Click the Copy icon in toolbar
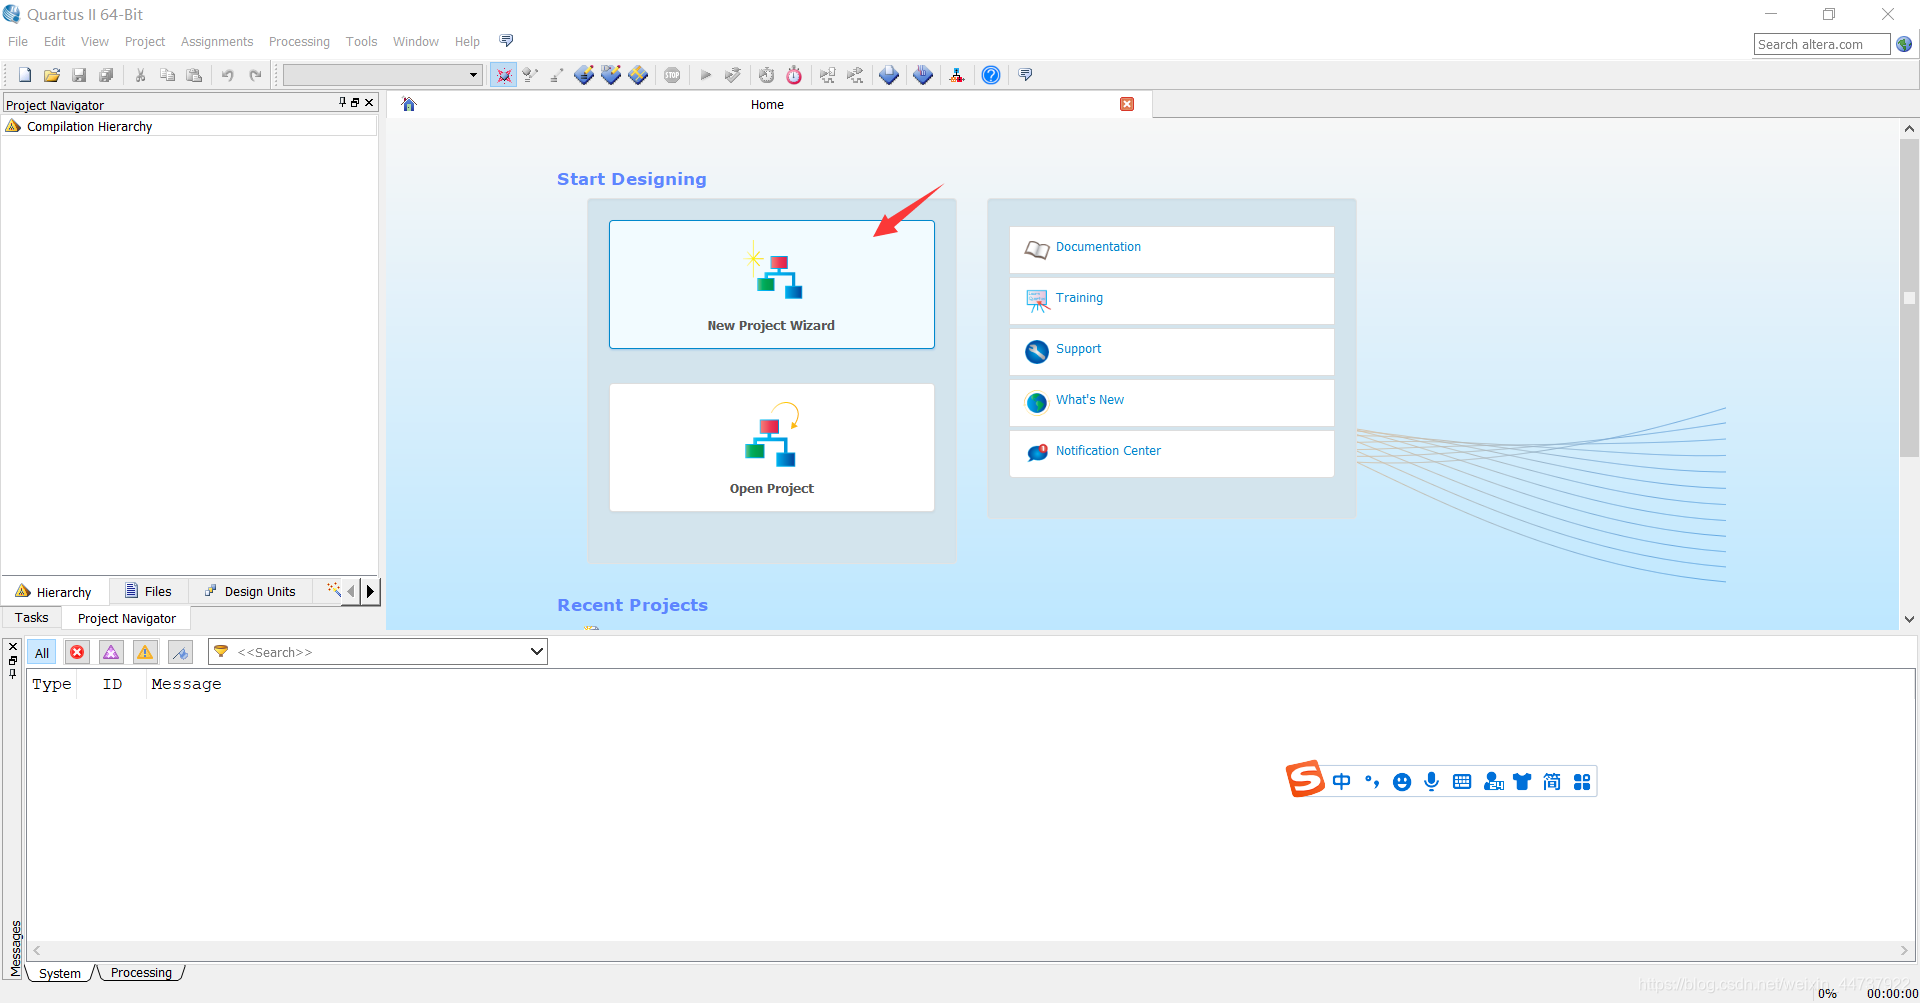 168,75
